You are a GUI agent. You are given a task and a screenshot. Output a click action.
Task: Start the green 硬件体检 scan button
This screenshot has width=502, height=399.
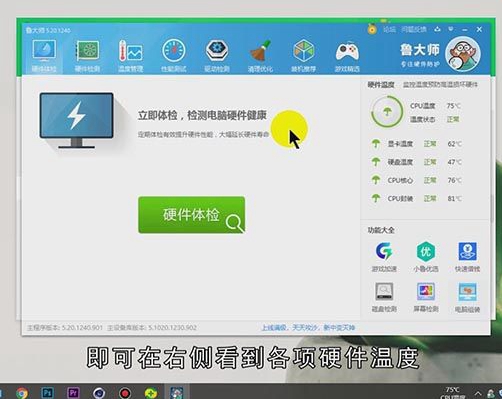[x=192, y=215]
